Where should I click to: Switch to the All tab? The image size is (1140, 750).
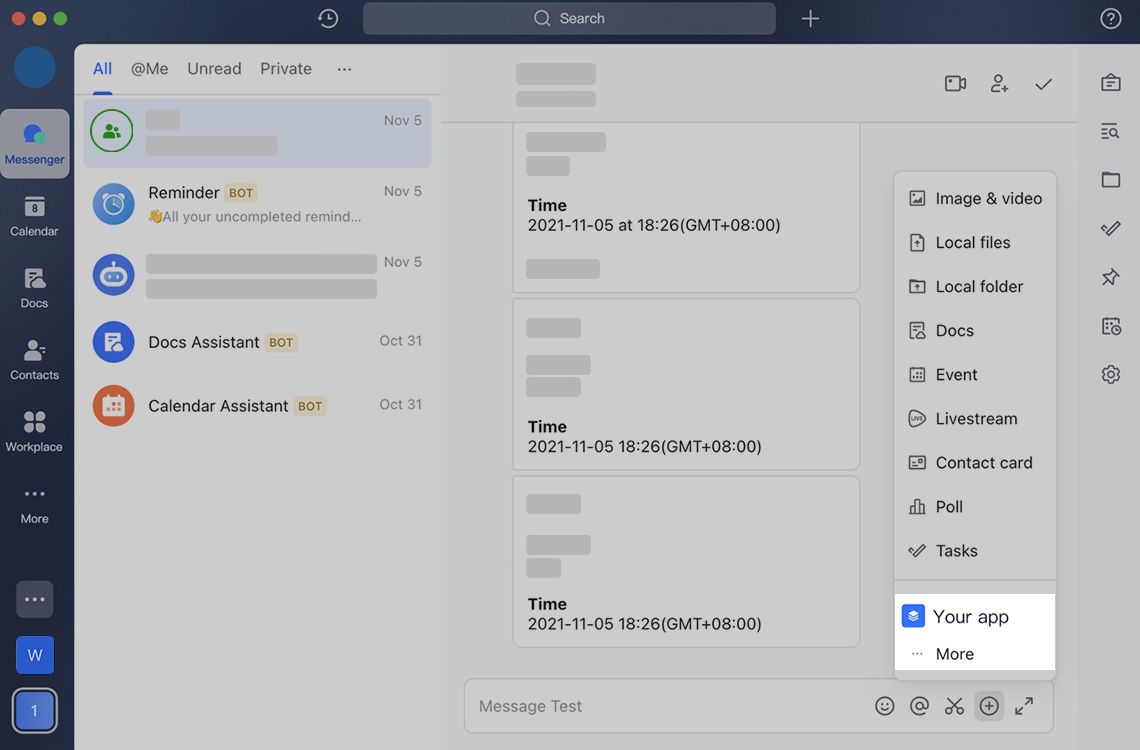(x=103, y=69)
